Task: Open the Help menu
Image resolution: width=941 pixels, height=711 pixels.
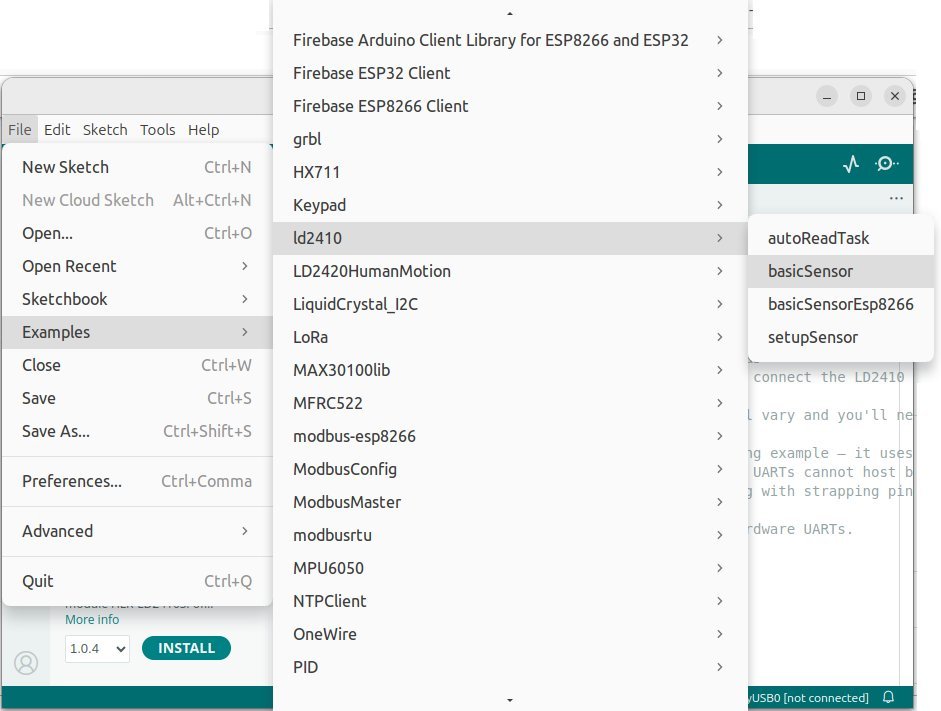Action: point(203,130)
